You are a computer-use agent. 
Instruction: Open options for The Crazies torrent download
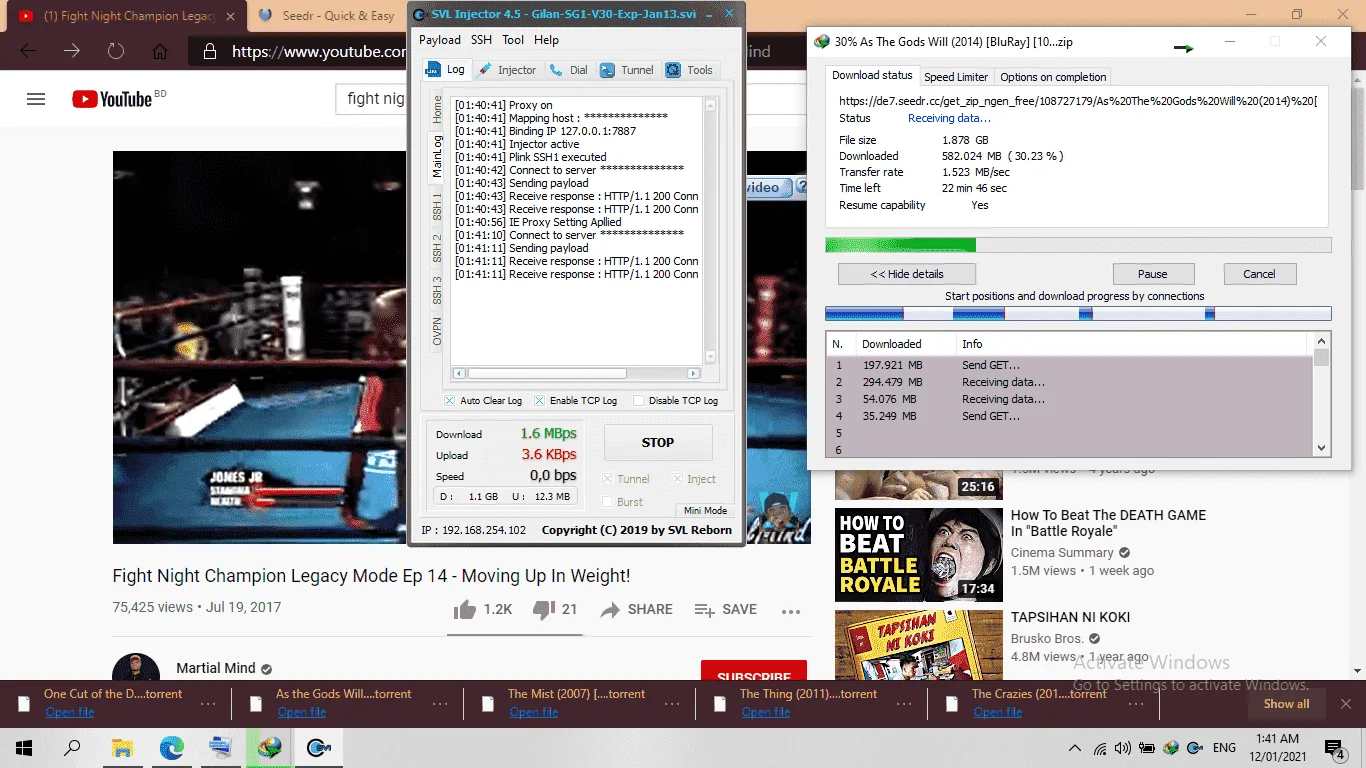coord(1136,704)
